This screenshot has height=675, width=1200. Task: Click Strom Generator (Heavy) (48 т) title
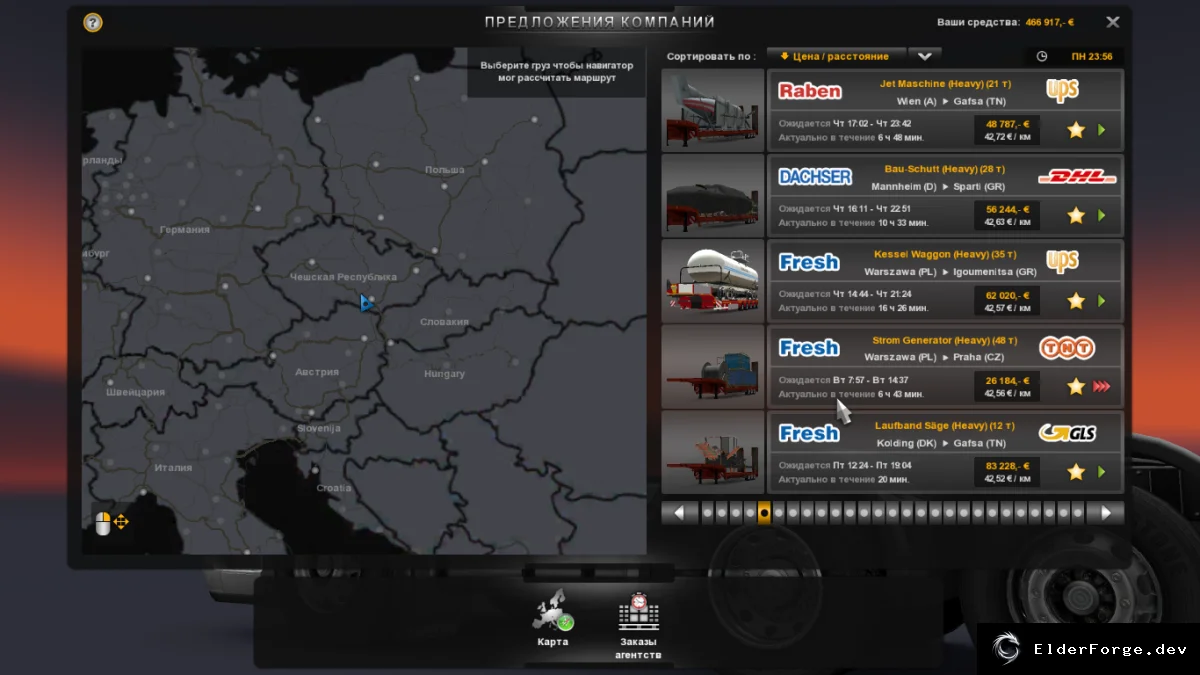click(x=944, y=340)
